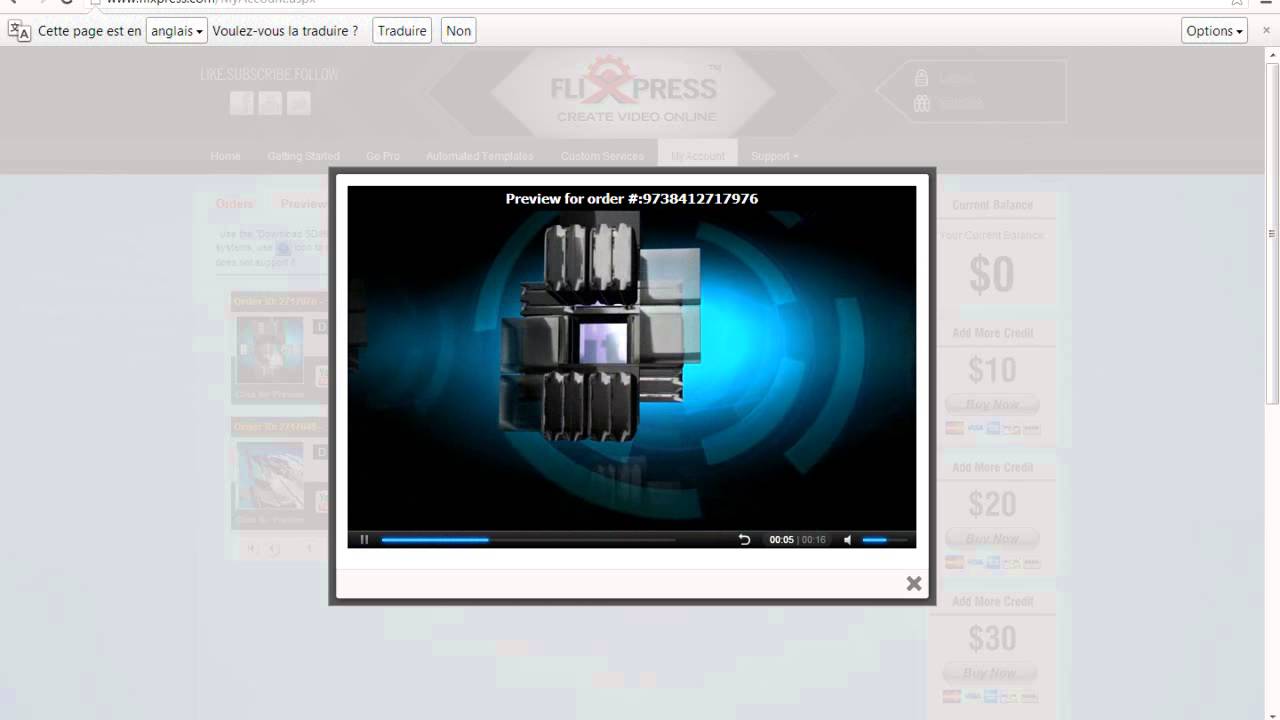Open the Custom Services nav item
Screen dimensions: 1280x720
tap(602, 156)
